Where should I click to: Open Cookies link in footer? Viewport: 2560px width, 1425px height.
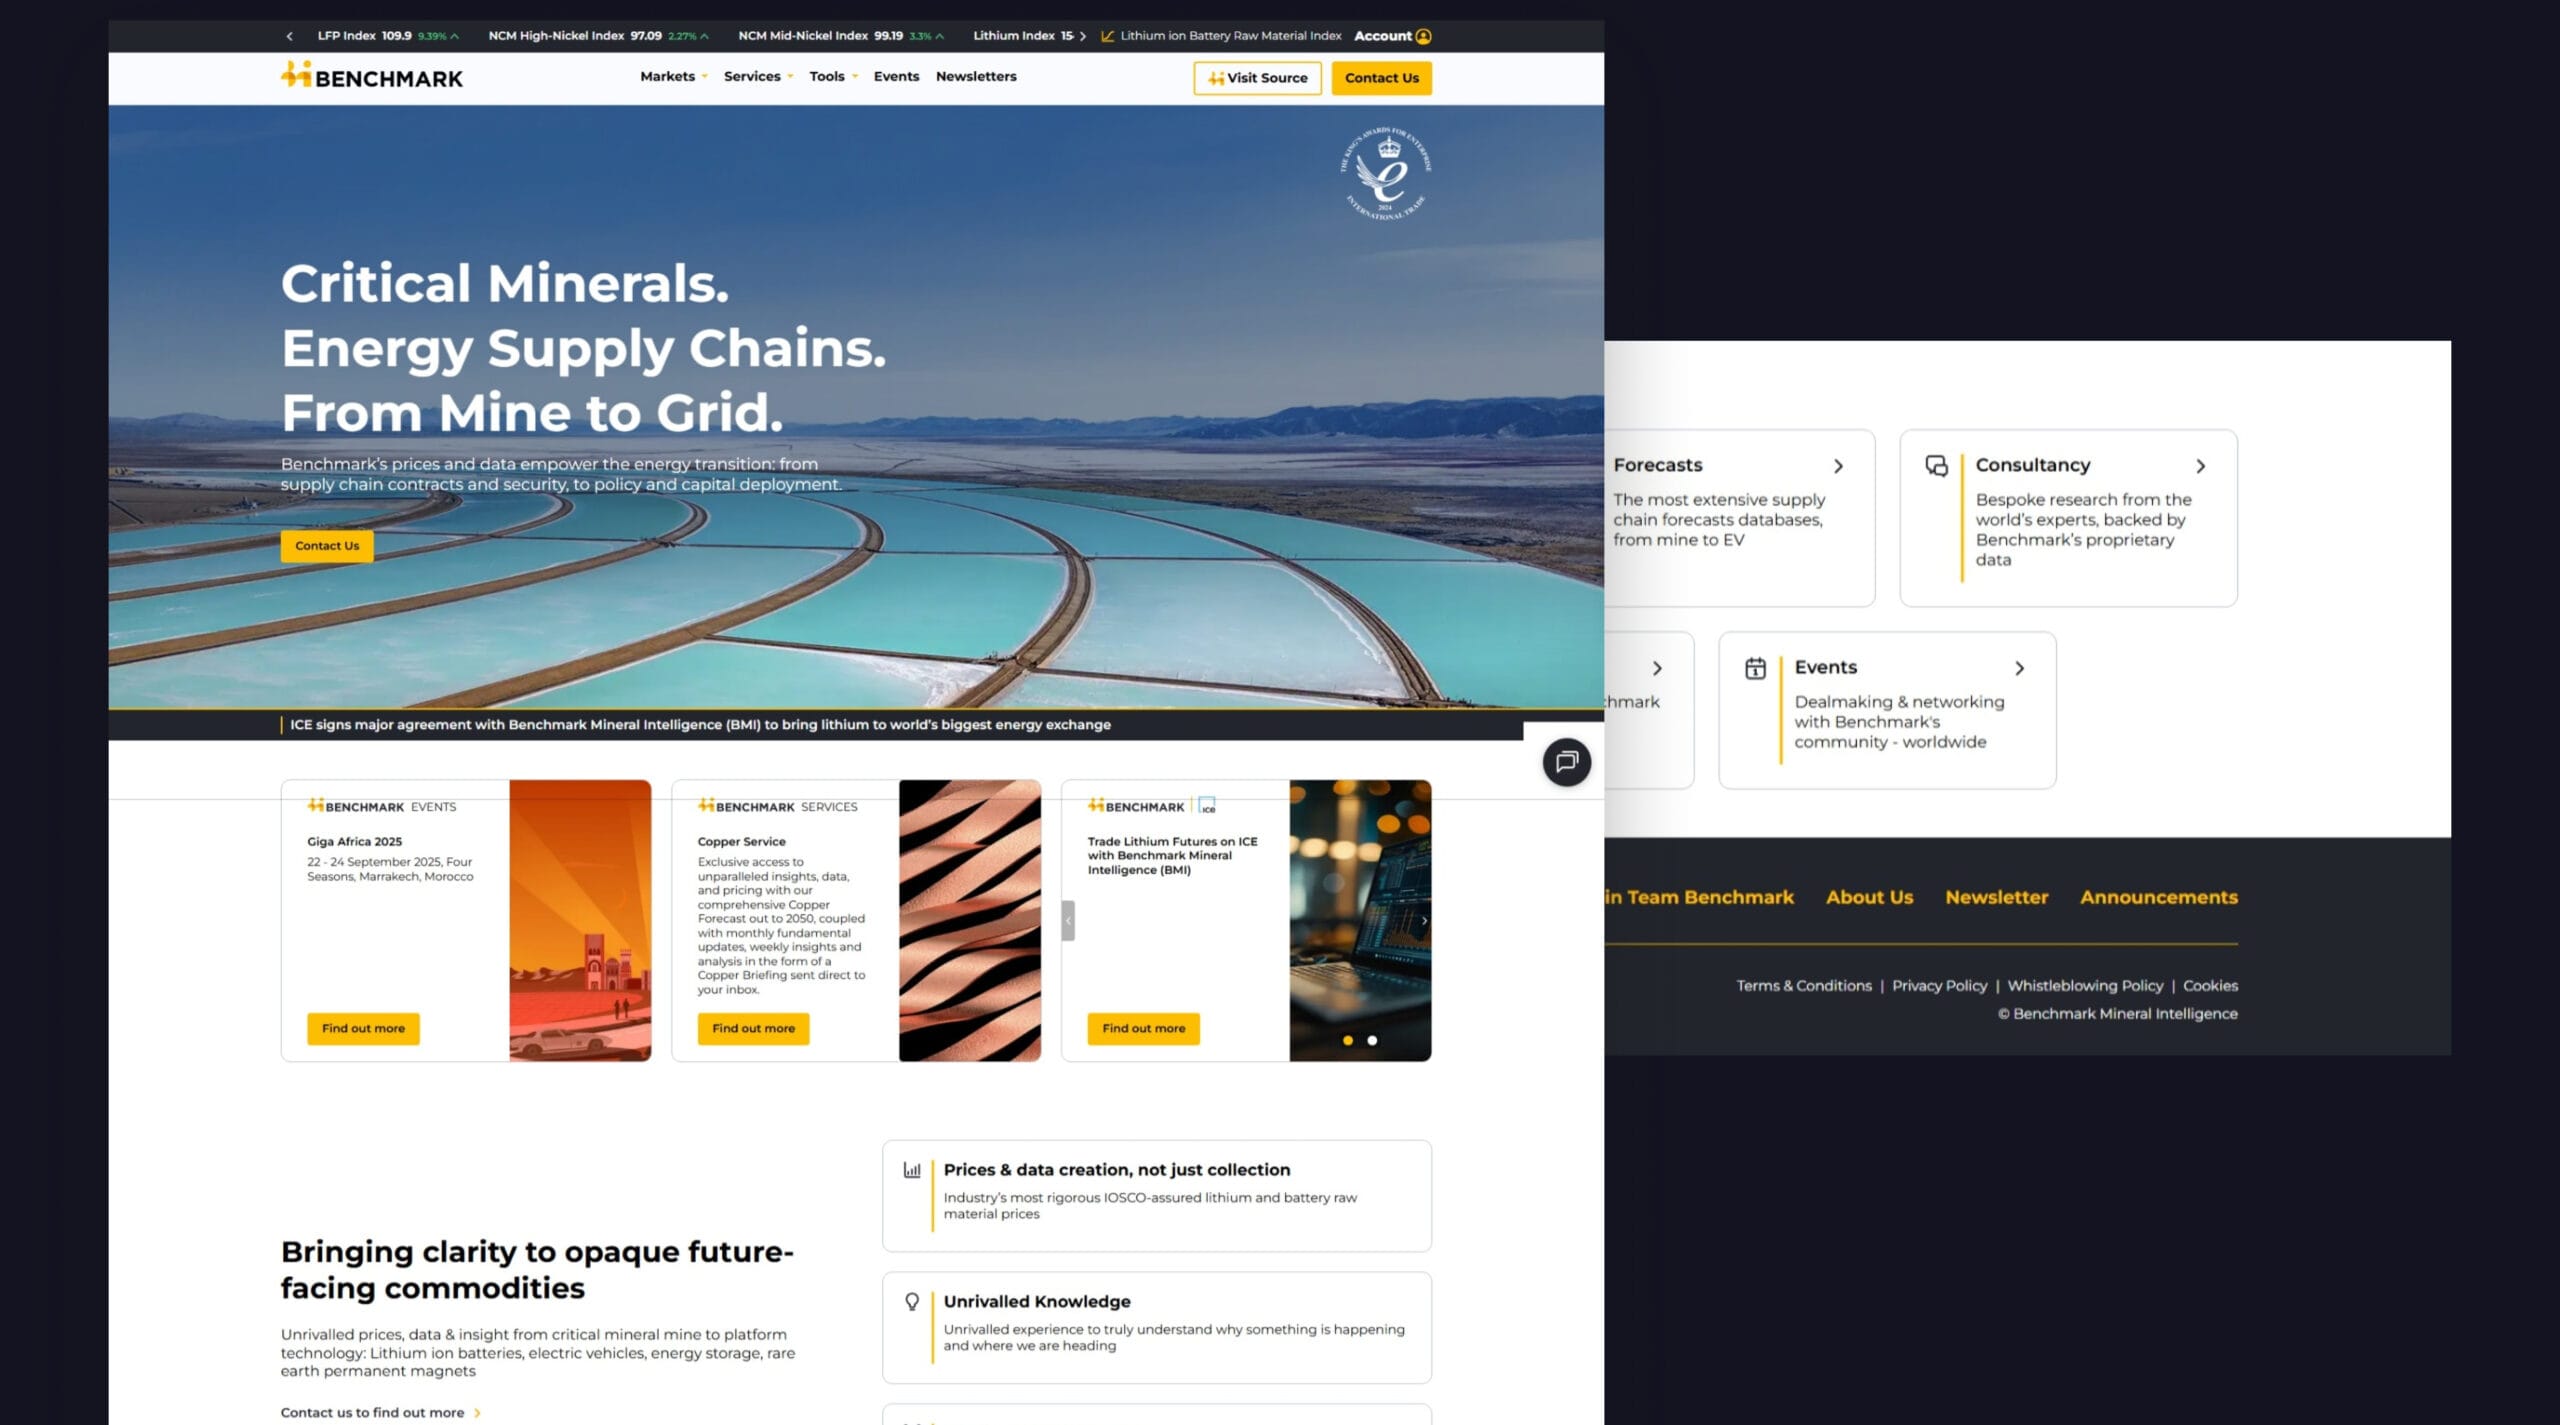click(2210, 985)
